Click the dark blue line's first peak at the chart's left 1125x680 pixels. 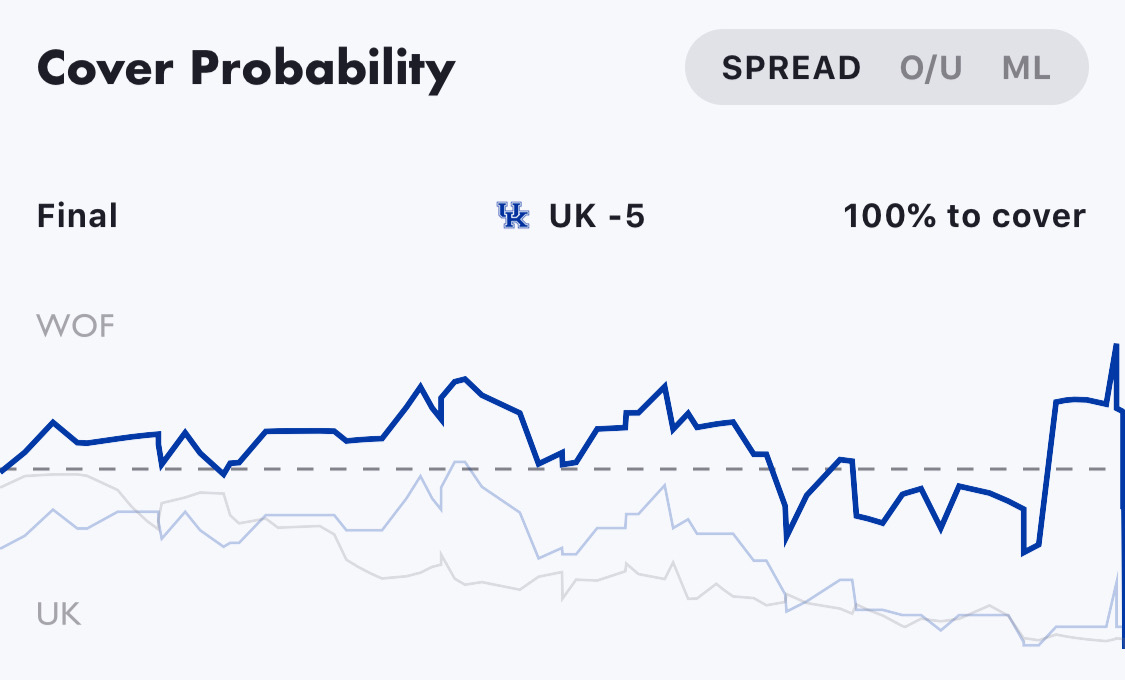coord(53,422)
